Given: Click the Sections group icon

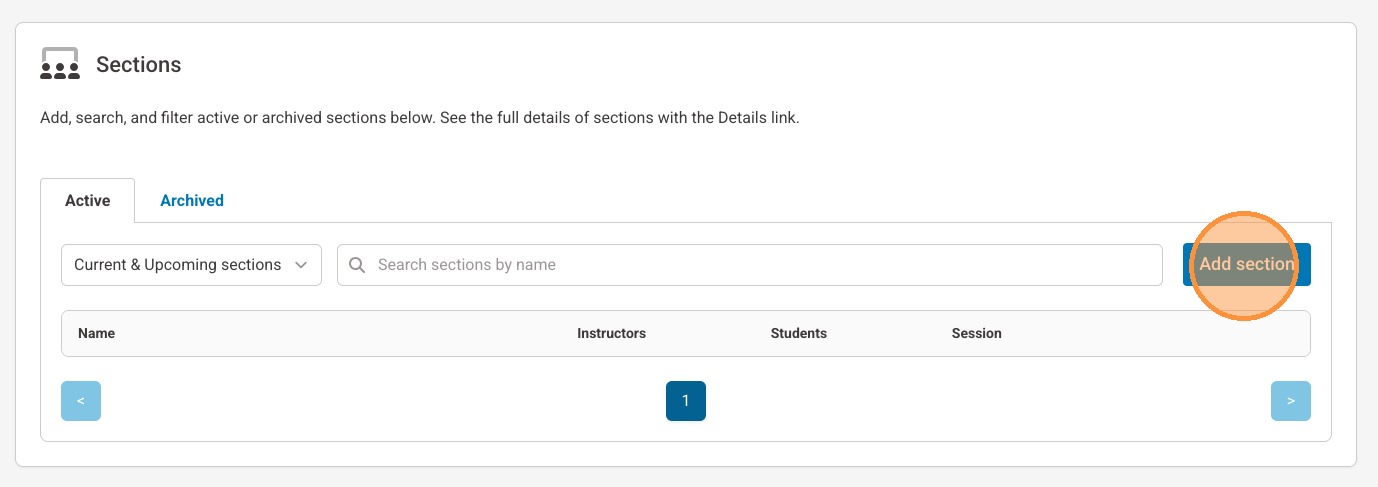Looking at the screenshot, I should [60, 64].
